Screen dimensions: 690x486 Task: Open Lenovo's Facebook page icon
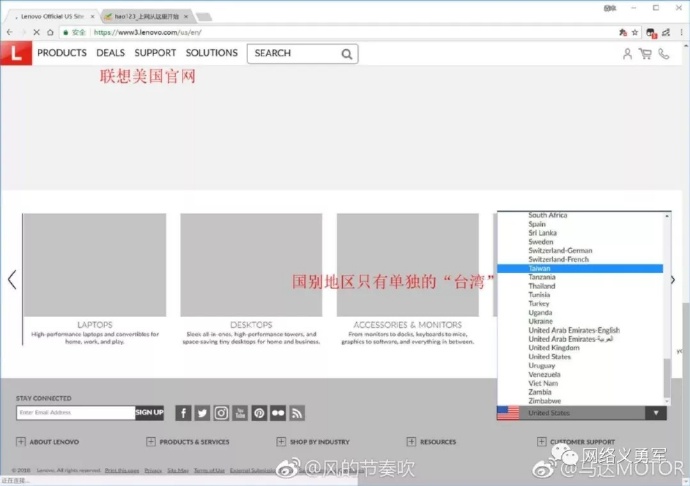coord(183,413)
